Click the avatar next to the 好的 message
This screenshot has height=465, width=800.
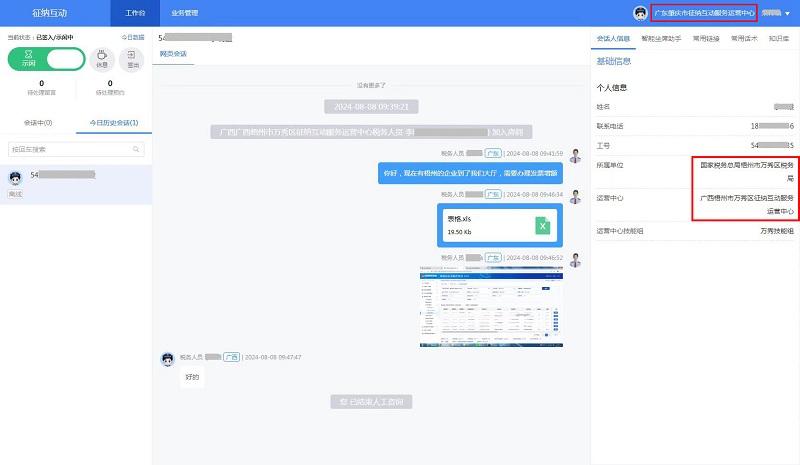(168, 357)
